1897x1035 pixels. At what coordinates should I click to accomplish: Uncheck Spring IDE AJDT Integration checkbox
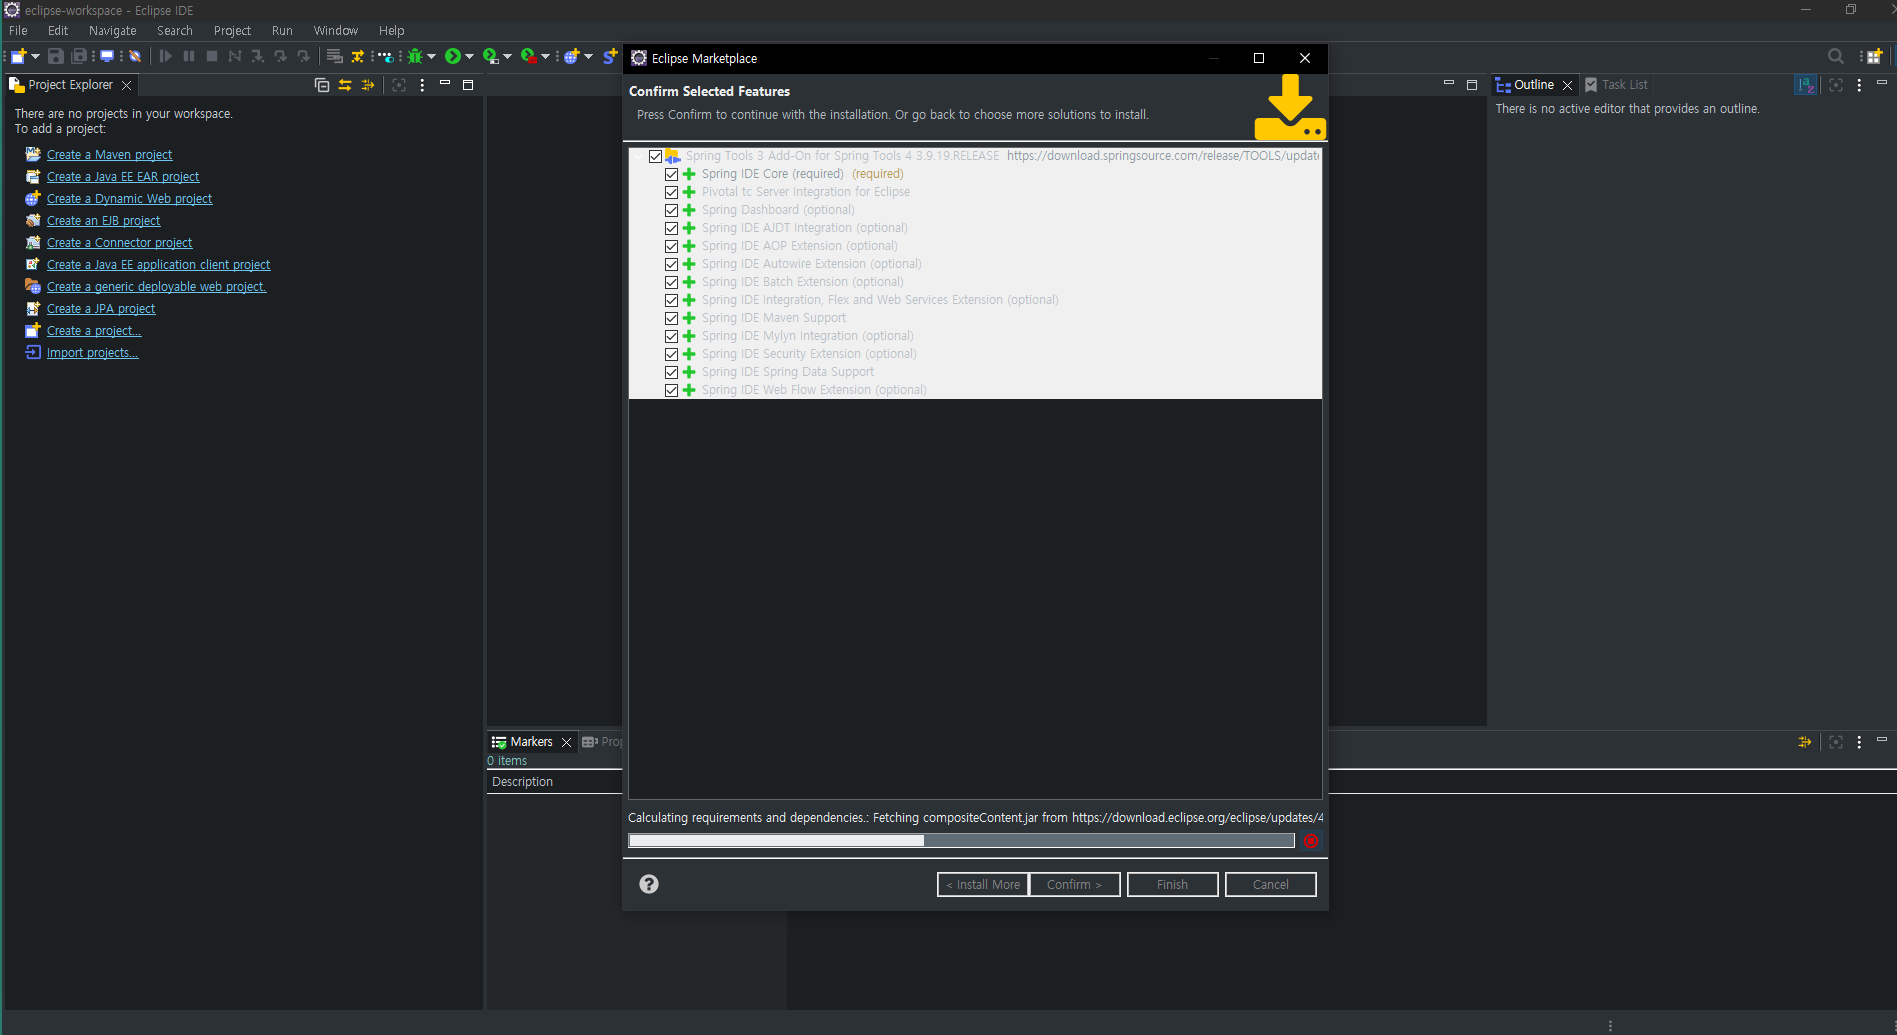pos(671,228)
